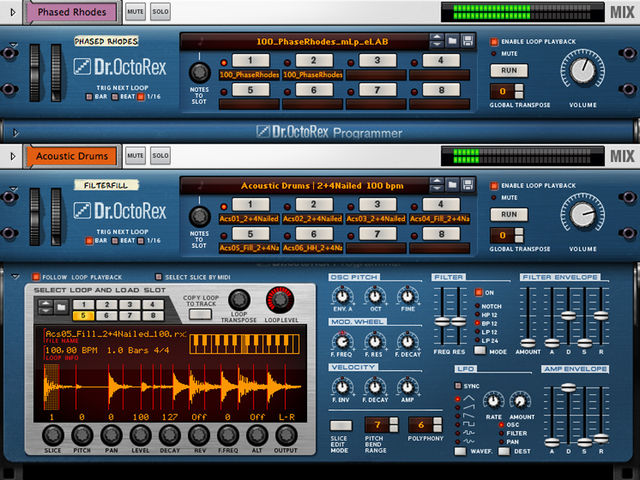Viewport: 640px width, 480px height.
Task: Solo the Acoustic Drums channel
Action: [160, 156]
